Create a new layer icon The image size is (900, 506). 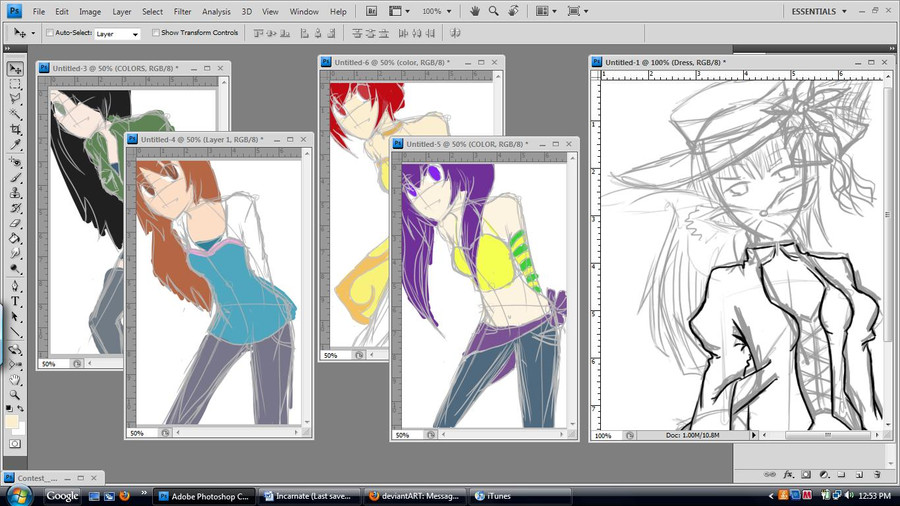(x=859, y=474)
